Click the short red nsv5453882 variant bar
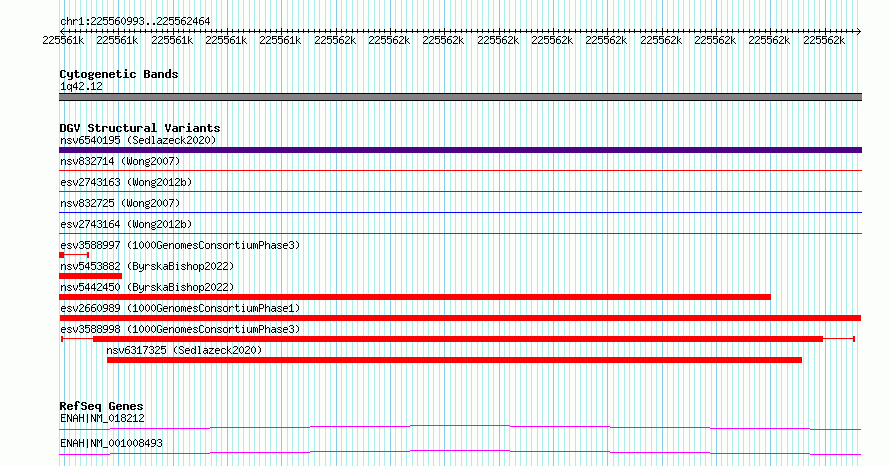Viewport: 890px width, 466px height. [90, 276]
